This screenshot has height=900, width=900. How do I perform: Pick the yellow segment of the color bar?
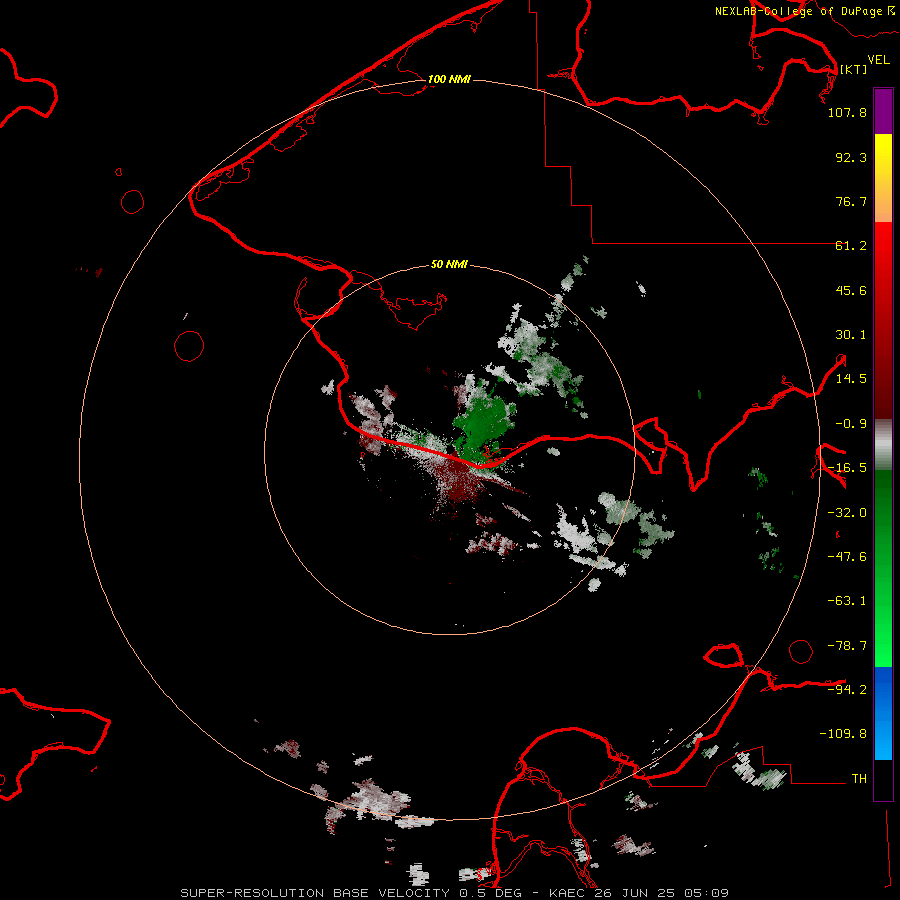[x=883, y=152]
